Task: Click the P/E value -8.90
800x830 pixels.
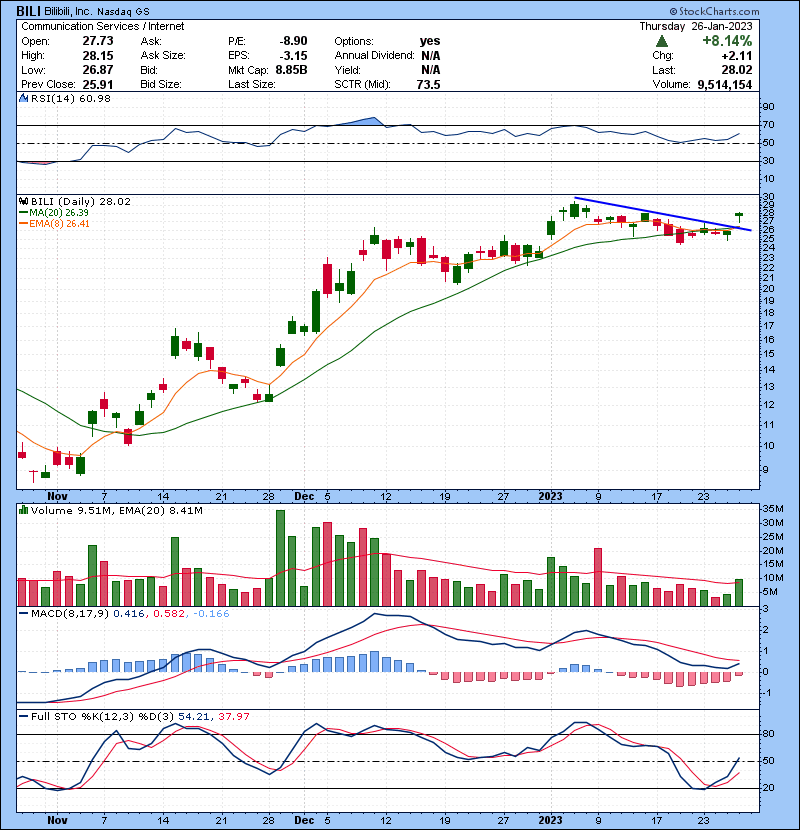Action: tap(293, 41)
